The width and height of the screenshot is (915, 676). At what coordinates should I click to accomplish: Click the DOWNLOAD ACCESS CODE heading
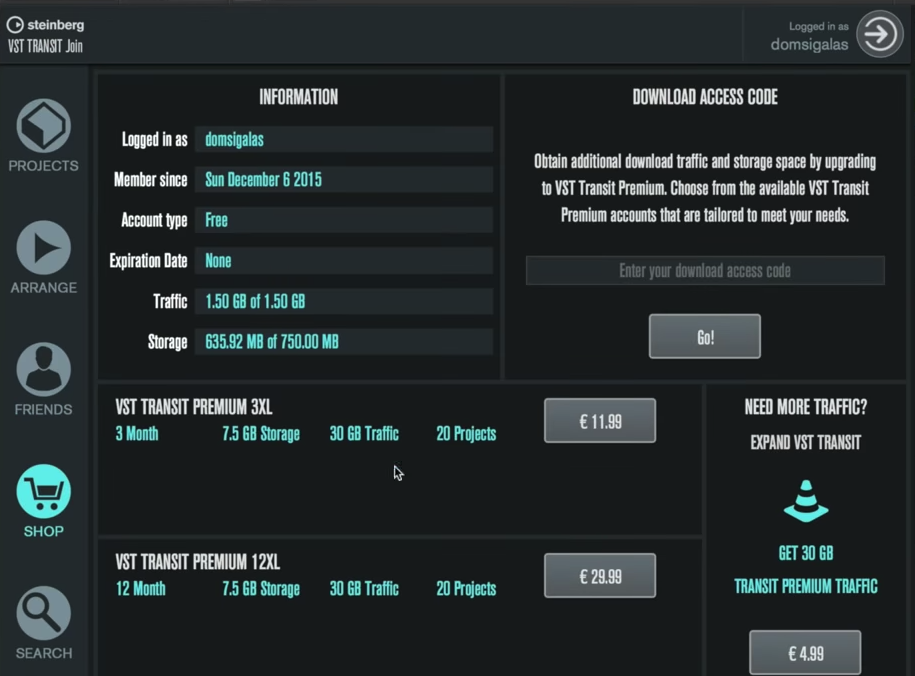[705, 97]
